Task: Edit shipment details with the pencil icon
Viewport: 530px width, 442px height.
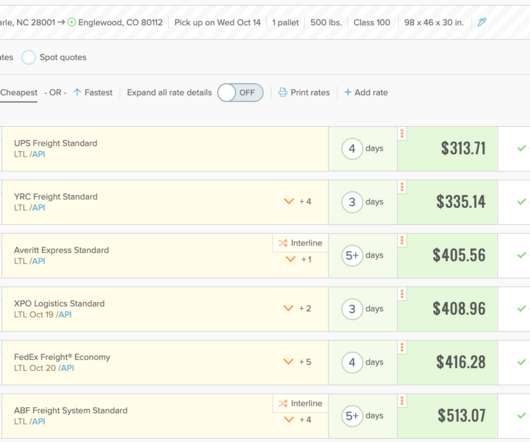Action: tap(481, 22)
